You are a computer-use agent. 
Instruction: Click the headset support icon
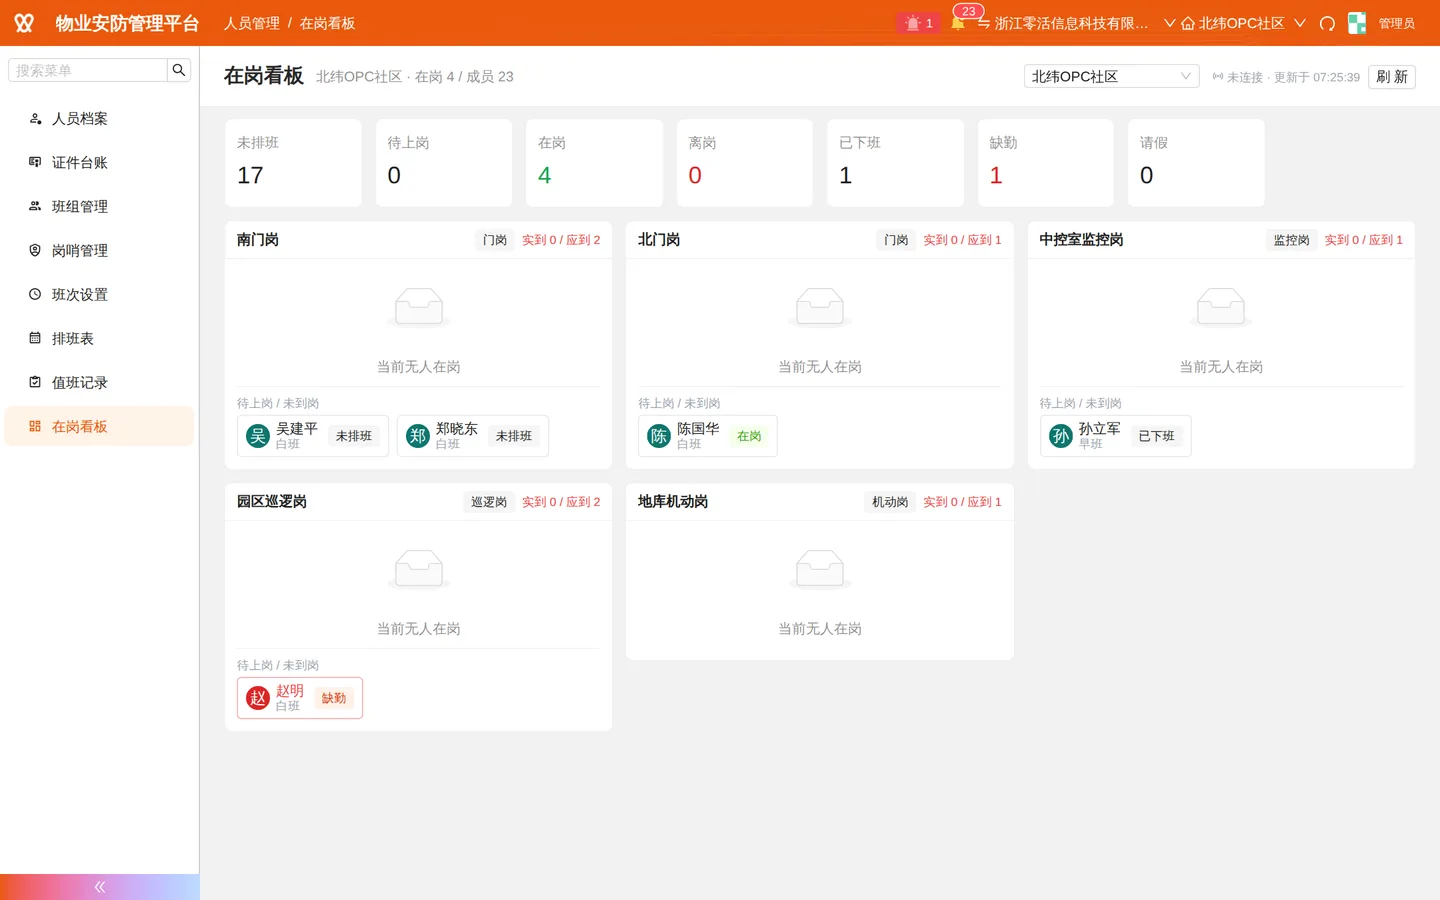(x=1327, y=23)
